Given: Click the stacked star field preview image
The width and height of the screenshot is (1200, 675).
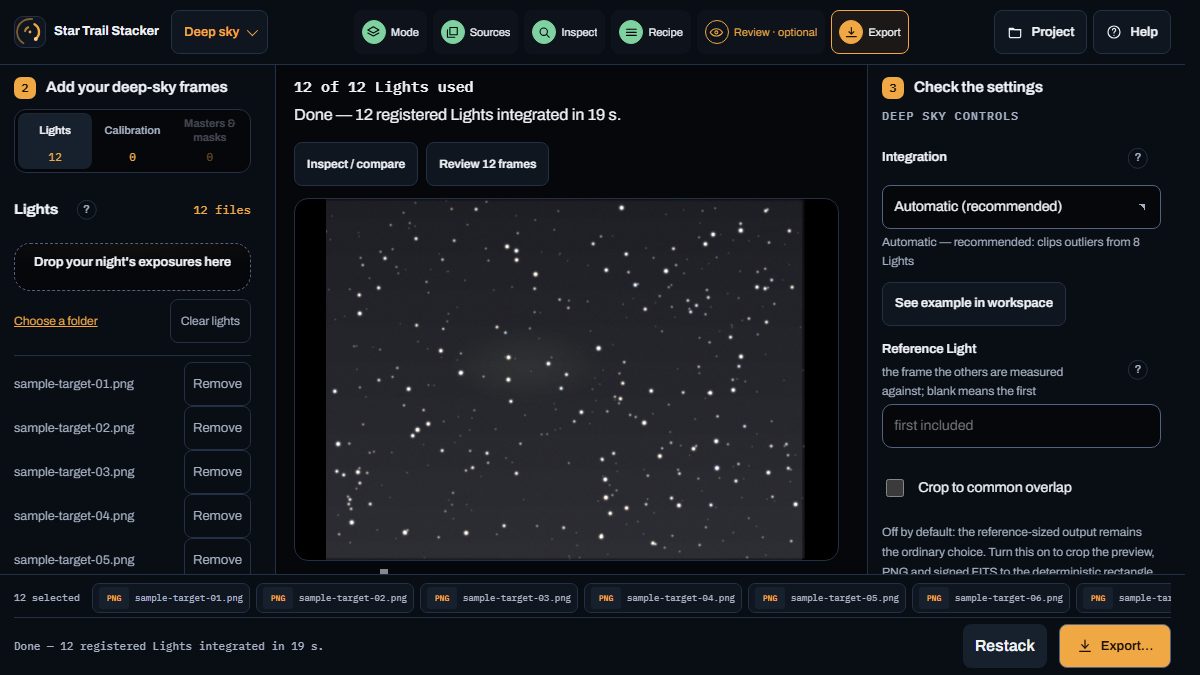Looking at the screenshot, I should [566, 379].
